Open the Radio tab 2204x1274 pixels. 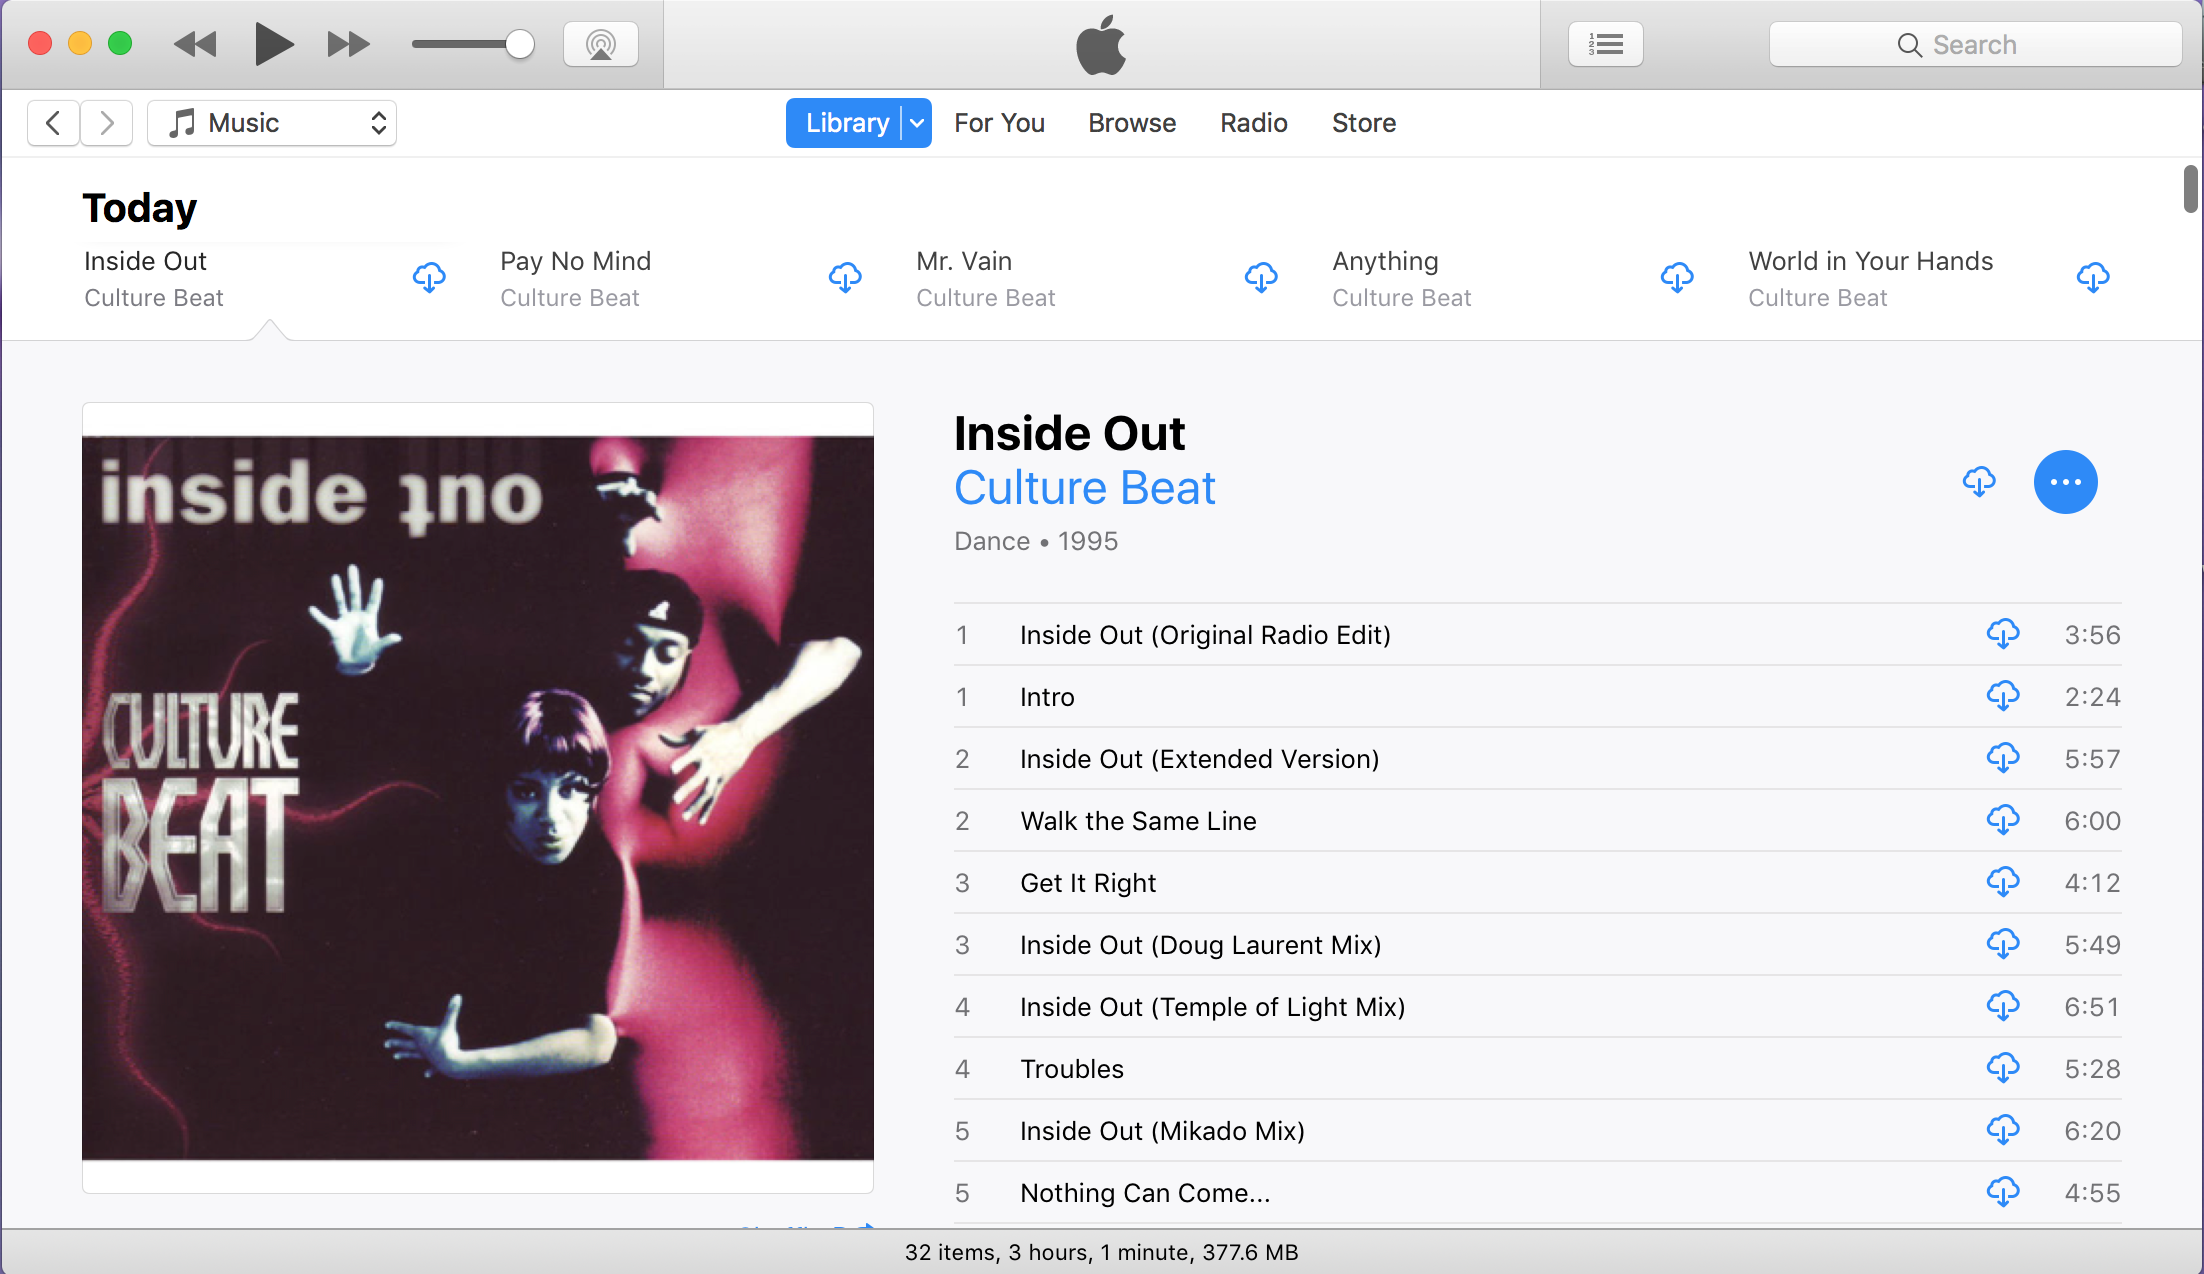[x=1253, y=123]
